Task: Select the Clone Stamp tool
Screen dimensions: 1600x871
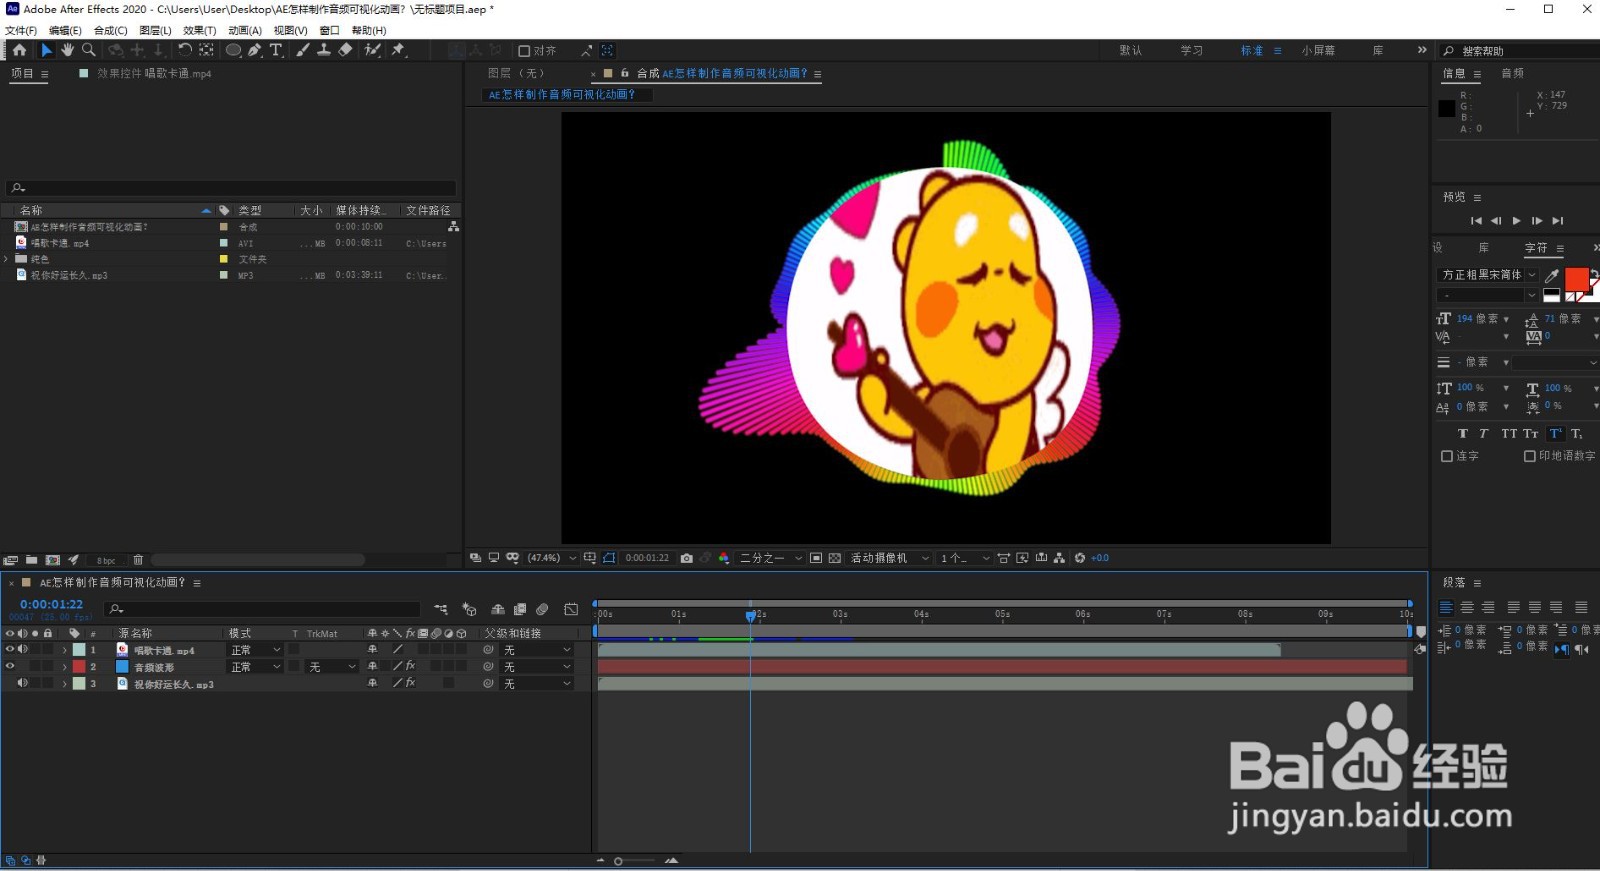Action: click(324, 50)
